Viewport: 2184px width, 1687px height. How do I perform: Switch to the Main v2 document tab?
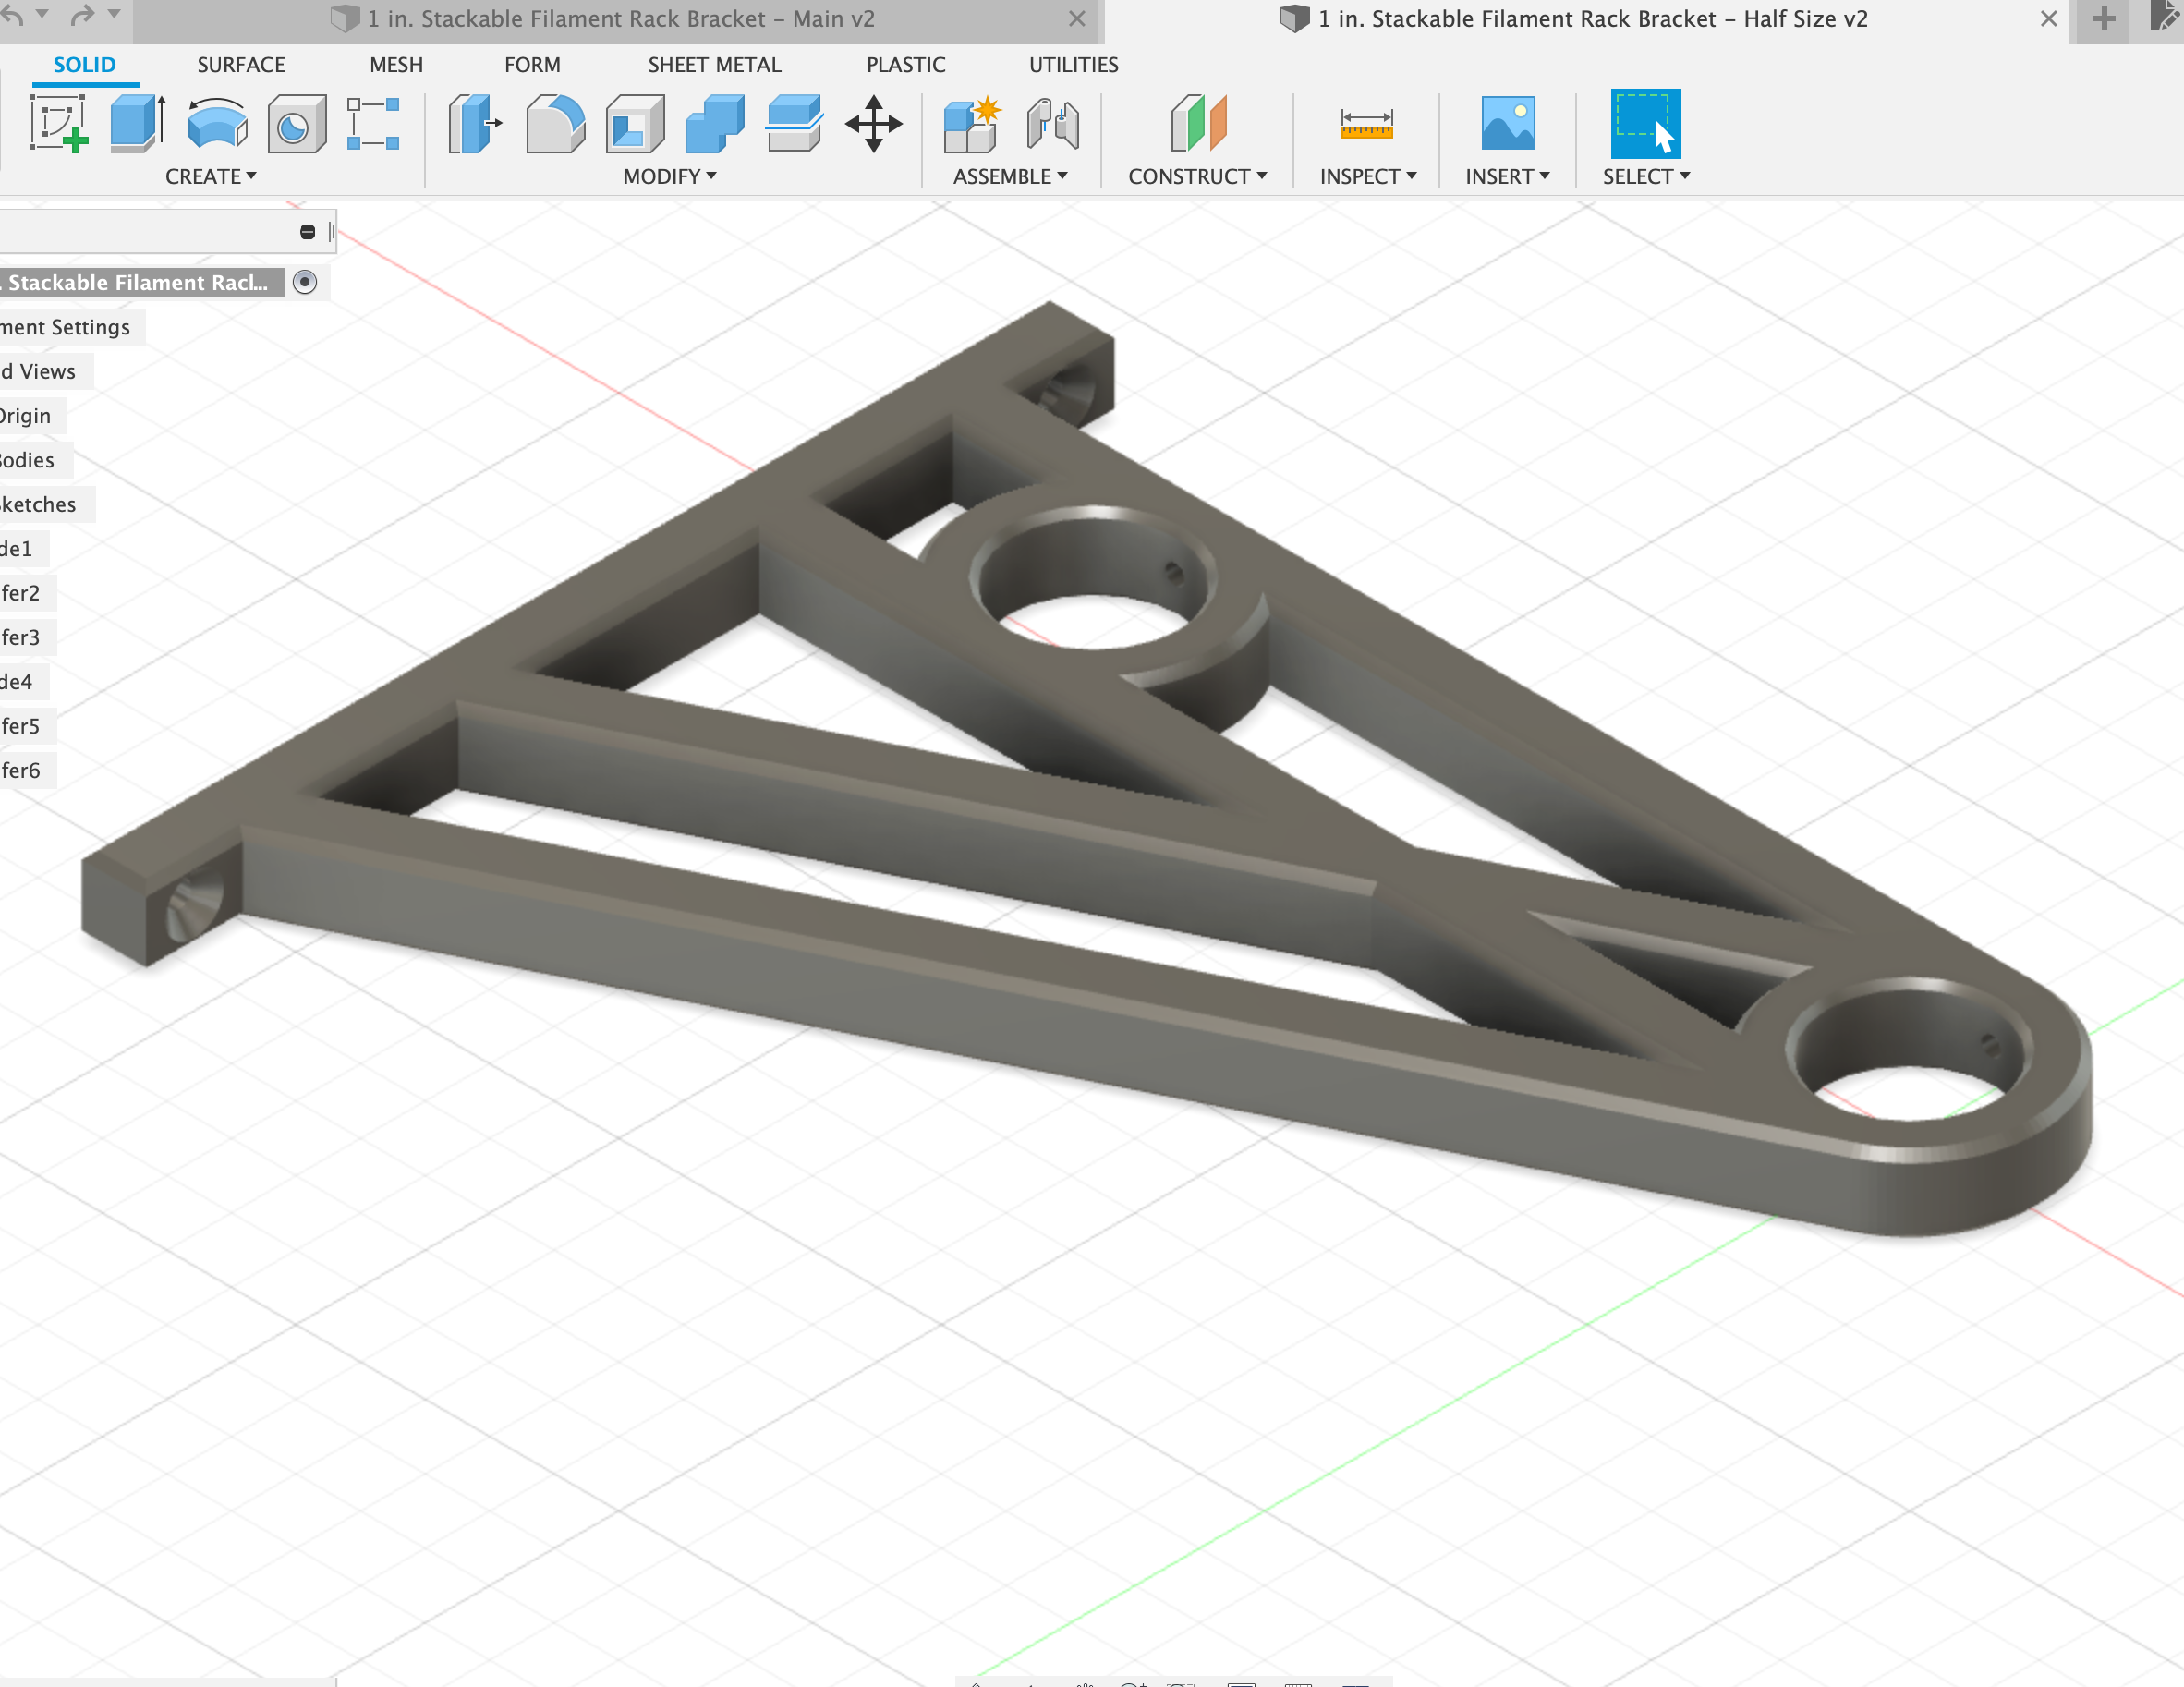617,20
